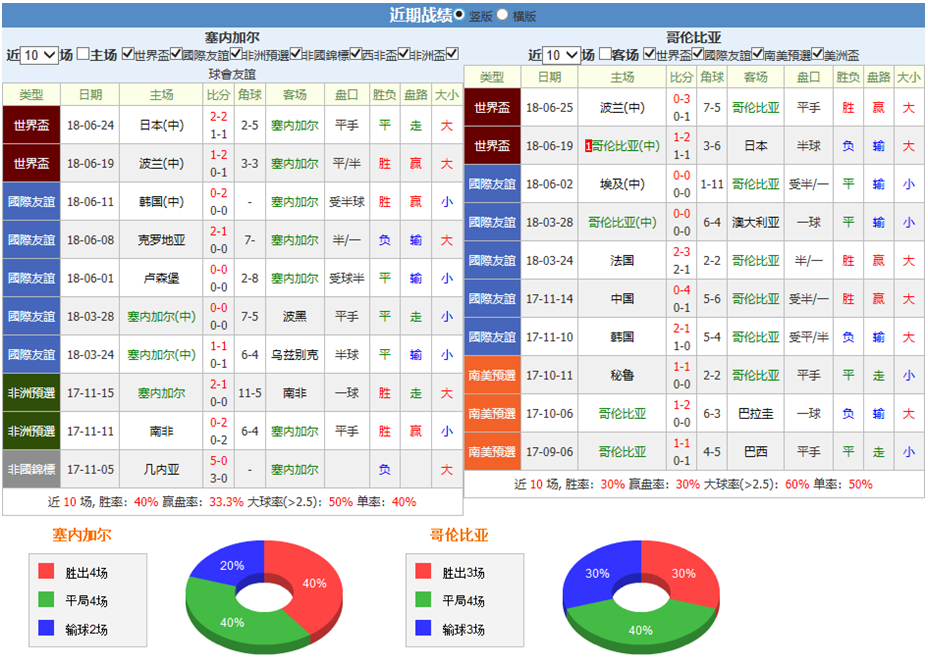Image resolution: width=928 pixels, height=658 pixels.
Task: Click the date 17-09-06 in Colombia table
Action: [x=549, y=452]
